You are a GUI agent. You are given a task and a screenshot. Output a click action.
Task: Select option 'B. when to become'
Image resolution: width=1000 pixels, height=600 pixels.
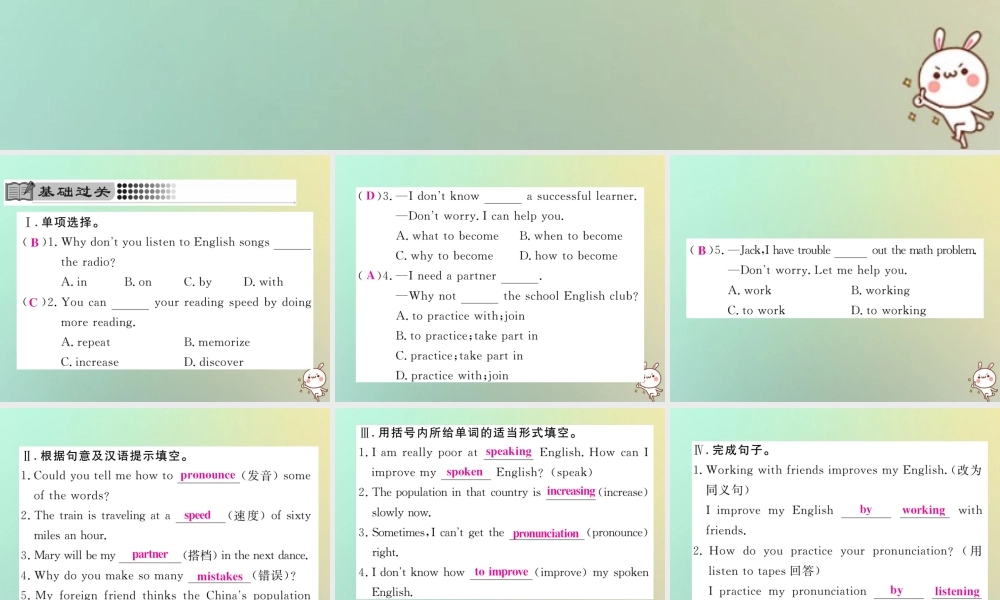click(571, 236)
